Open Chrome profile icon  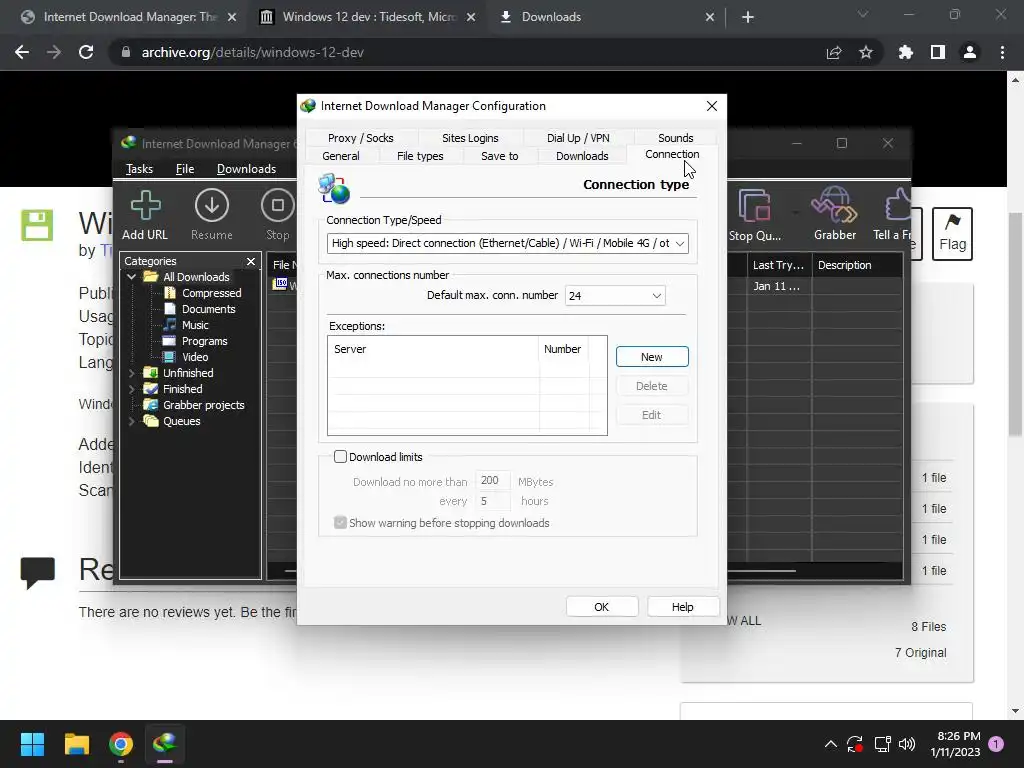(969, 52)
